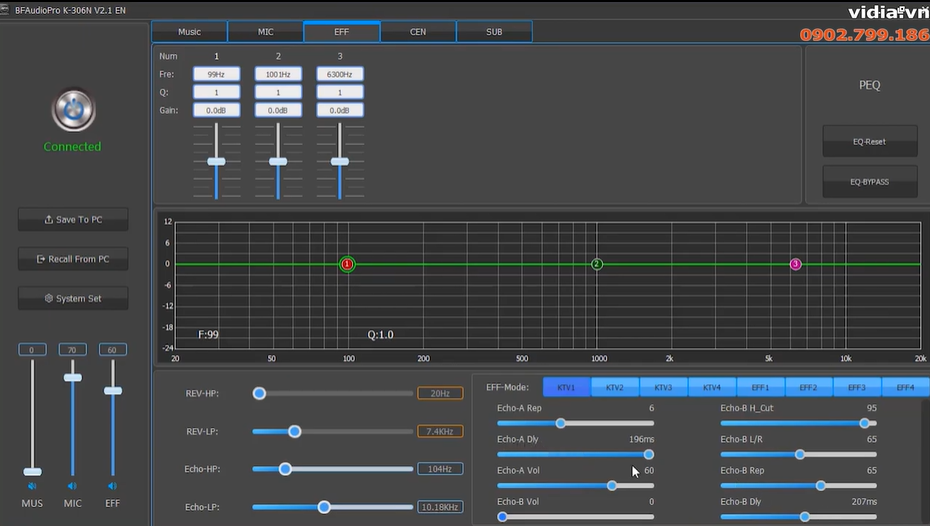
Task: Click Save To PC button
Action: (x=73, y=219)
